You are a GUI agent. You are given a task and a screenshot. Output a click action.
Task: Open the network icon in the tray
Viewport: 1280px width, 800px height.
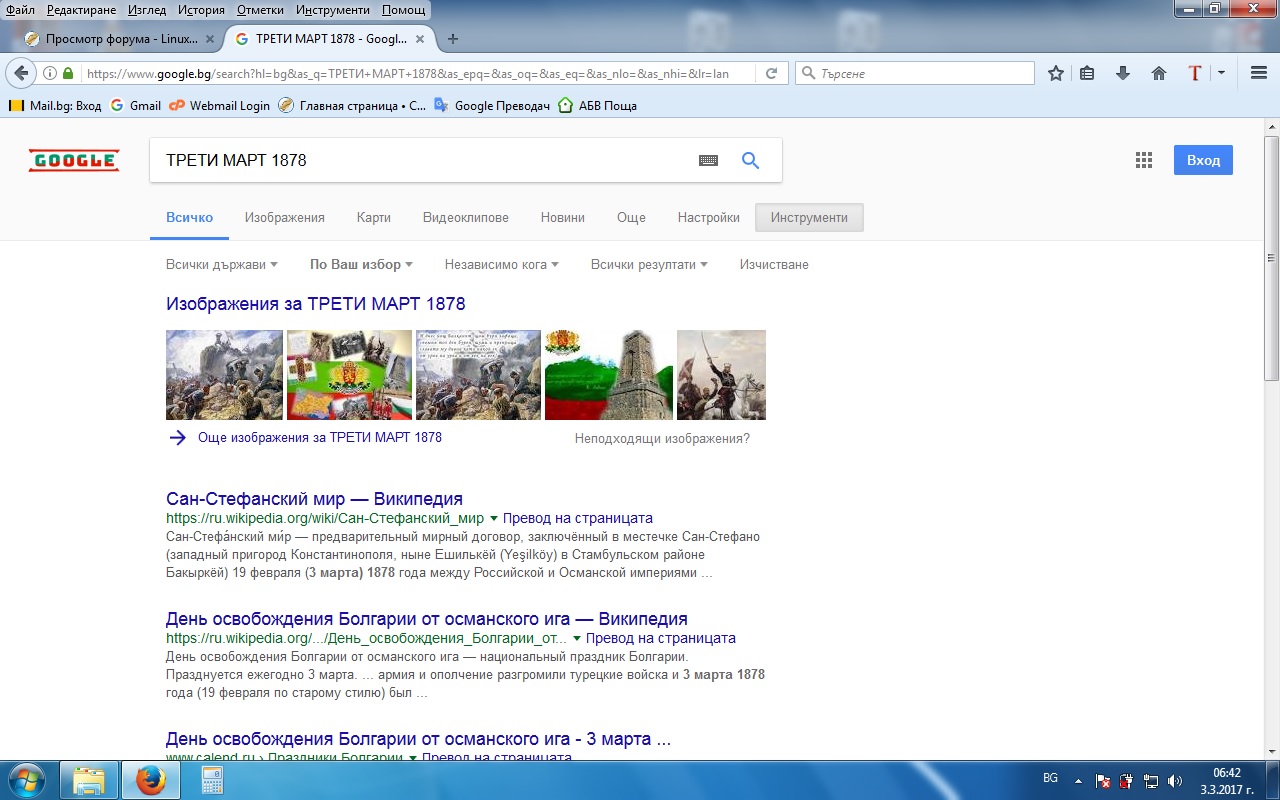[x=1150, y=781]
